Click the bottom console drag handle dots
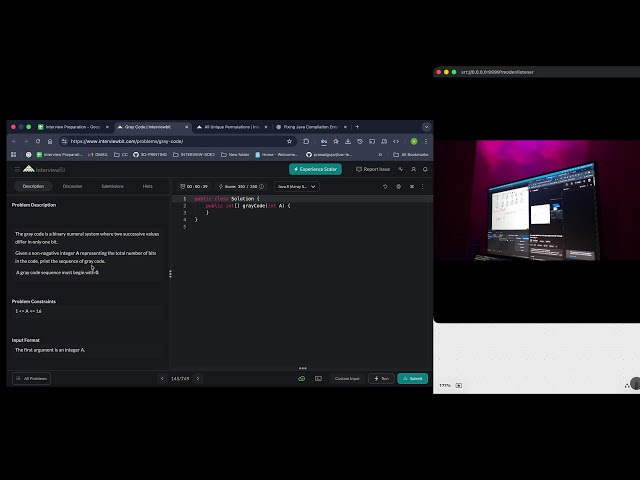The height and width of the screenshot is (480, 640). point(302,368)
